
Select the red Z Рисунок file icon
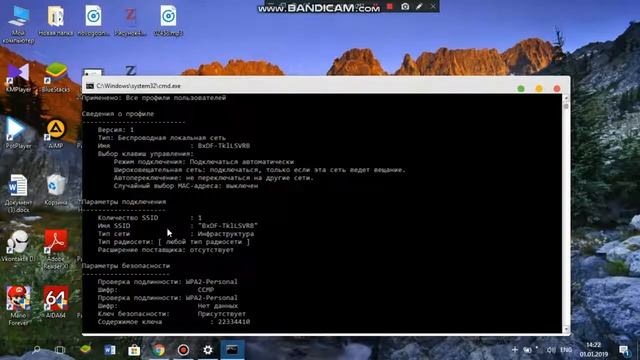[130, 21]
